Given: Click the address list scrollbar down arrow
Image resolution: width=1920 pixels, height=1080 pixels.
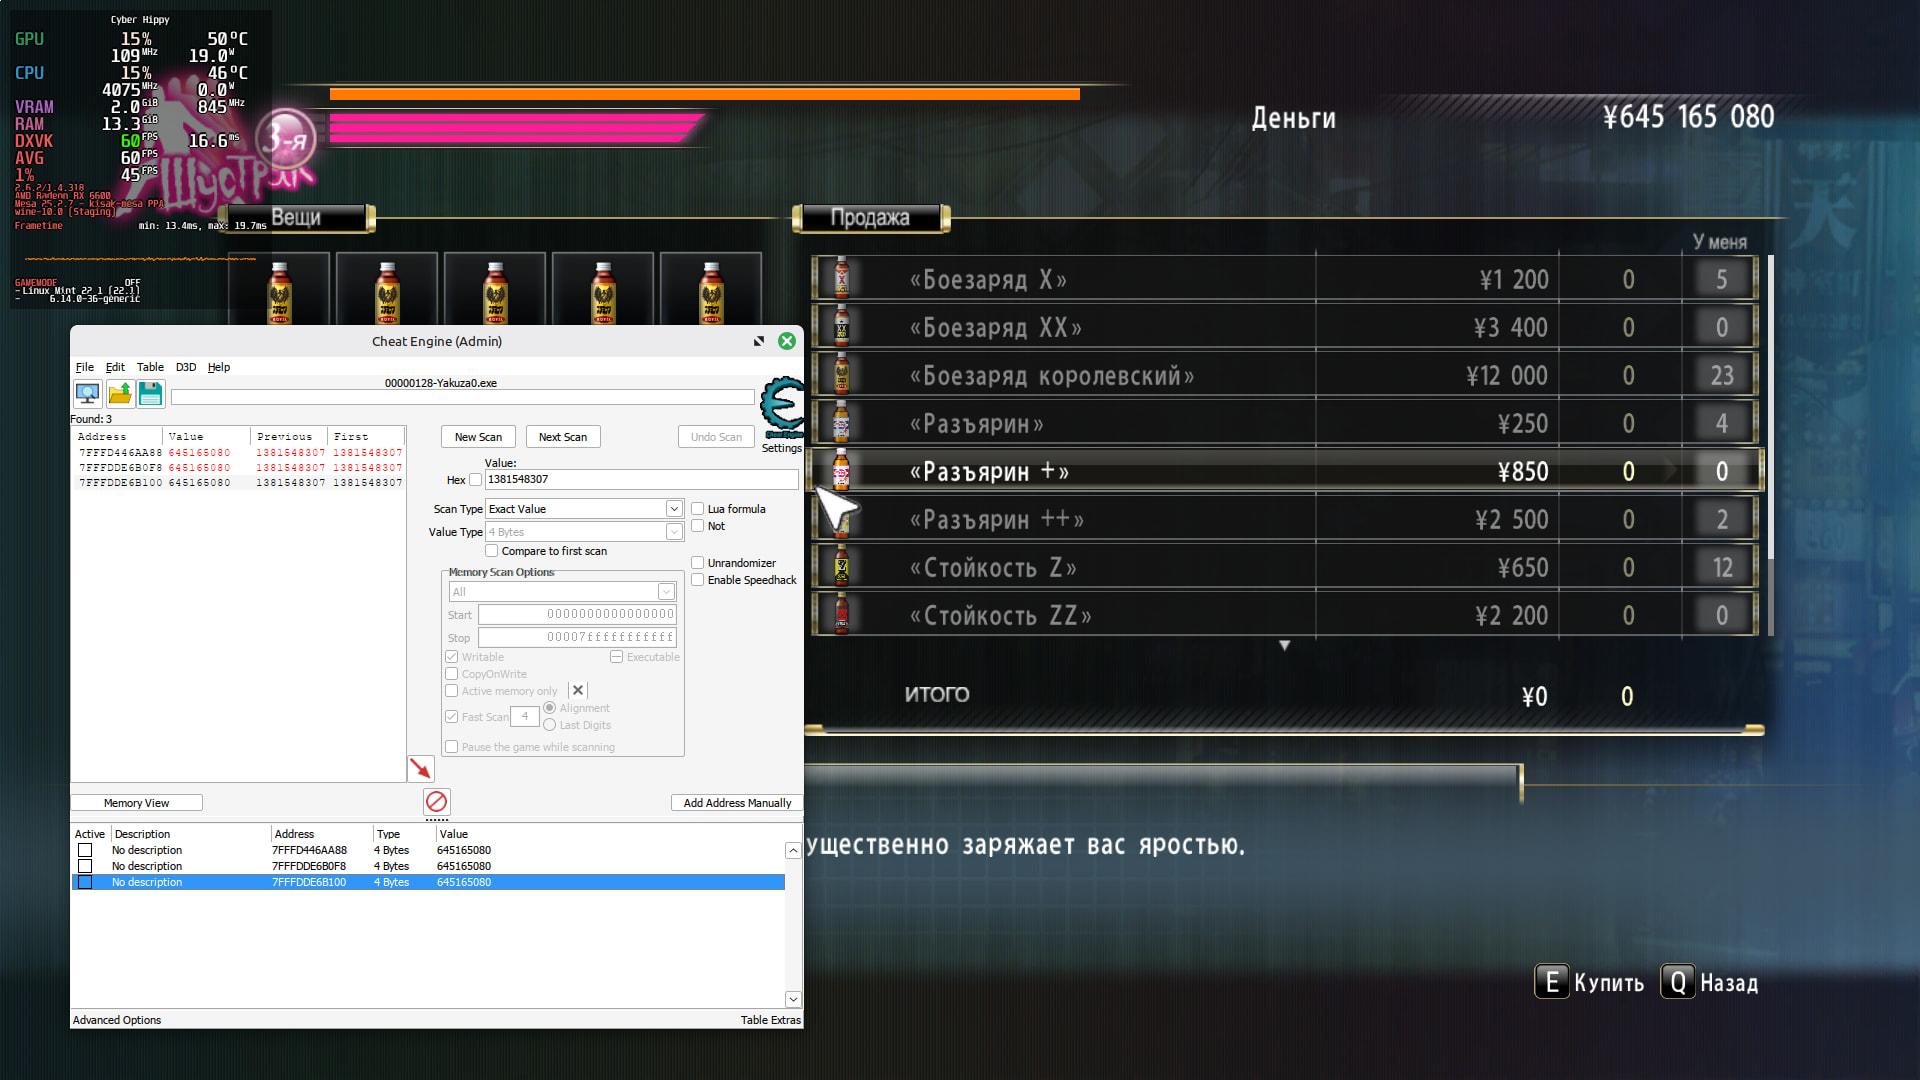Looking at the screenshot, I should tap(793, 999).
